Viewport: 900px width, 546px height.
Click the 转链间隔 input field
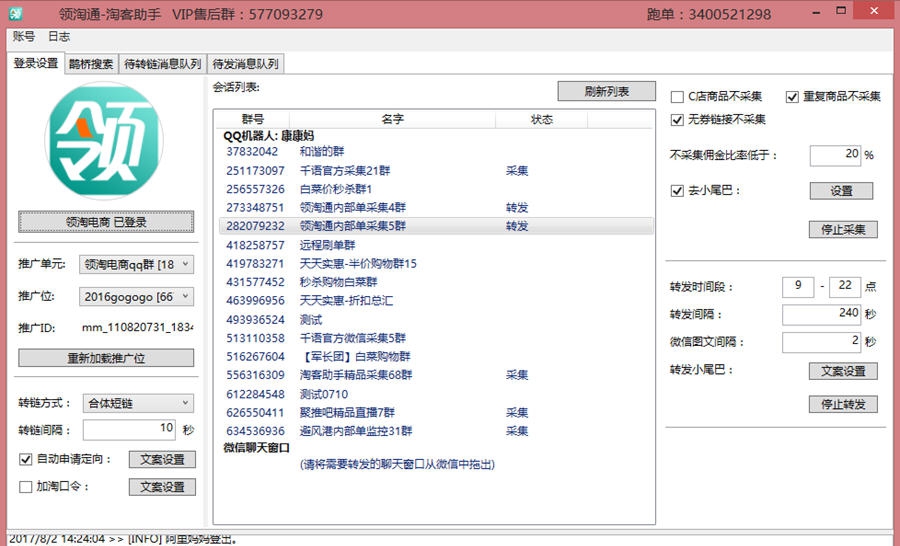tap(129, 429)
